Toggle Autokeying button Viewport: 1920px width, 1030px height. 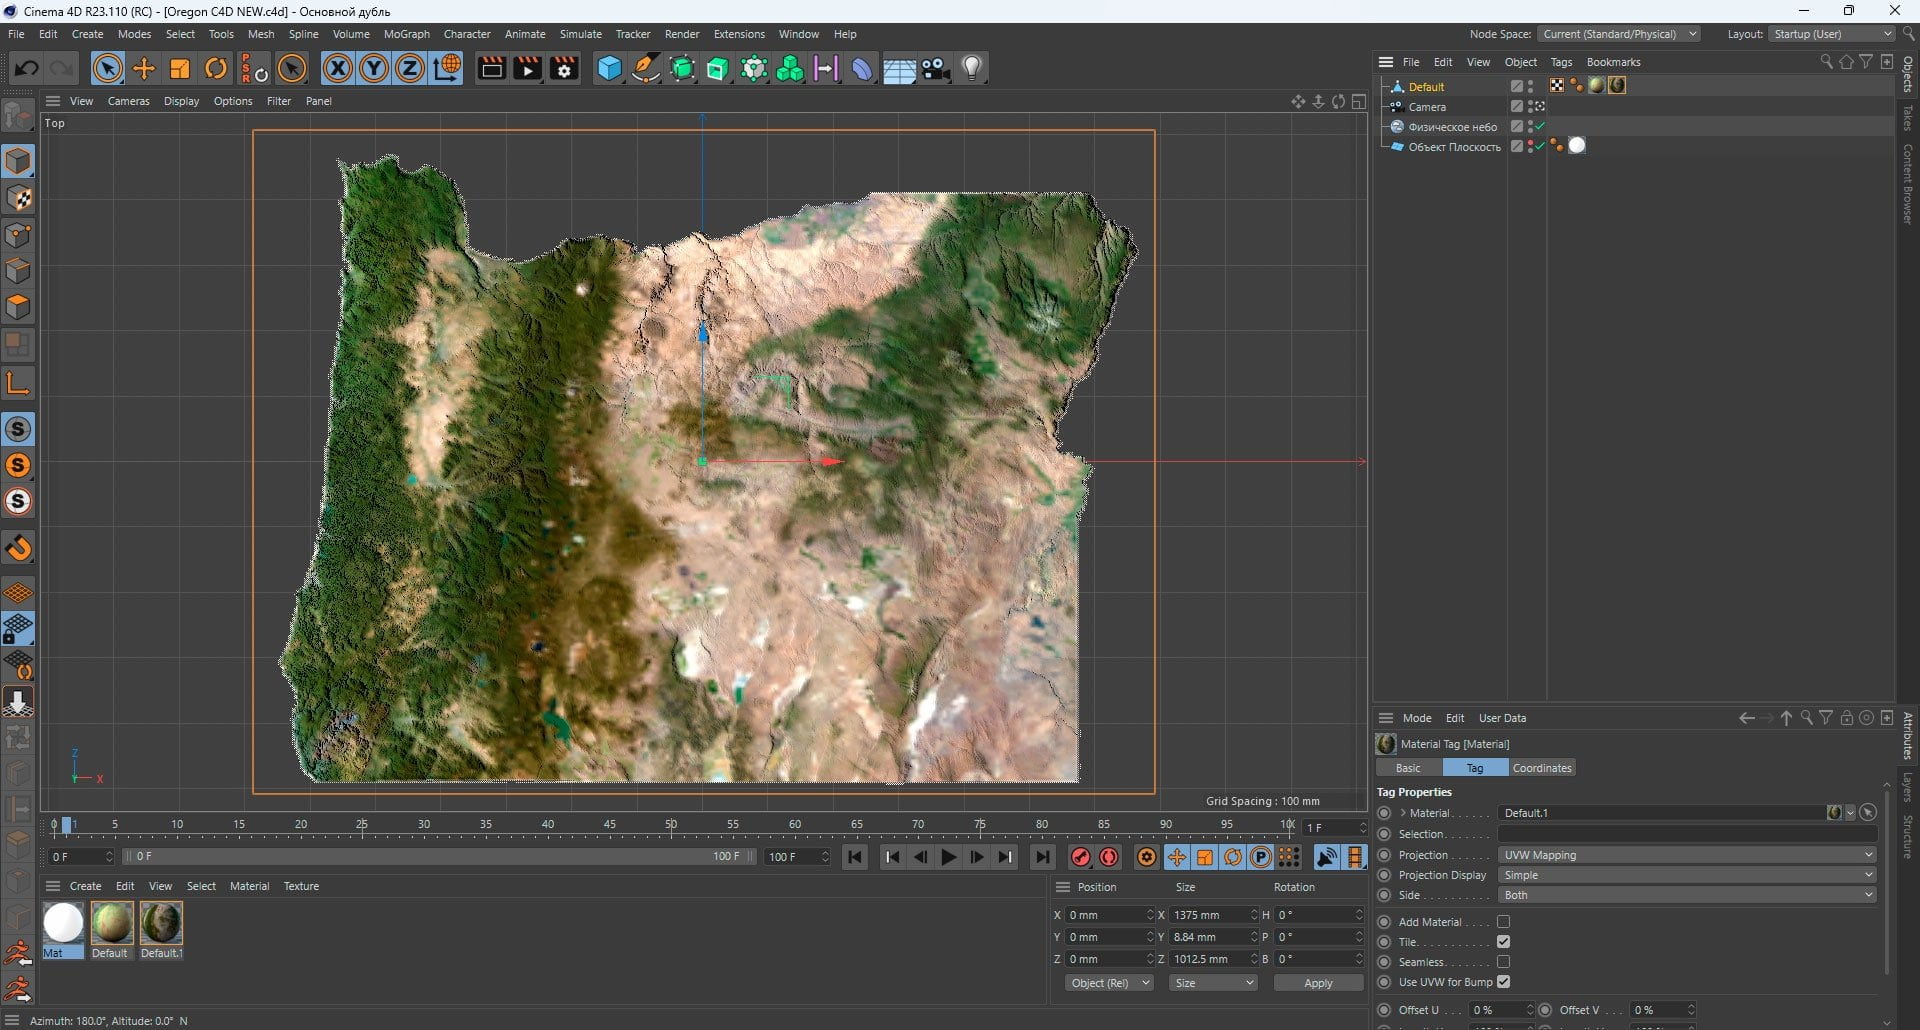pyautogui.click(x=1109, y=857)
